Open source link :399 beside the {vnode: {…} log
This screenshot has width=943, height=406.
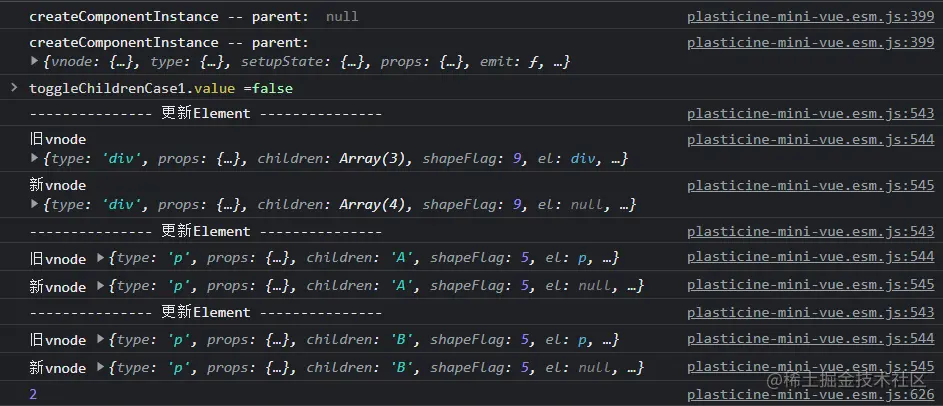pos(811,43)
